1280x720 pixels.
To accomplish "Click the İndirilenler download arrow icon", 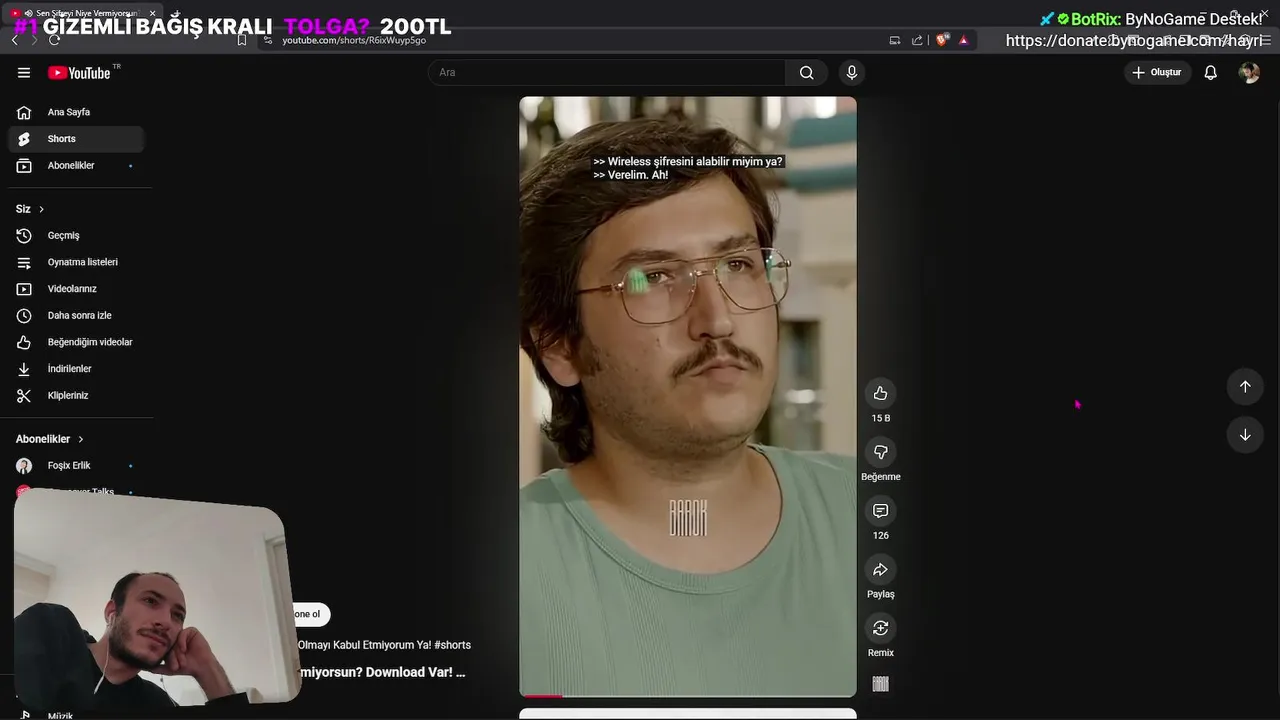I will [24, 369].
